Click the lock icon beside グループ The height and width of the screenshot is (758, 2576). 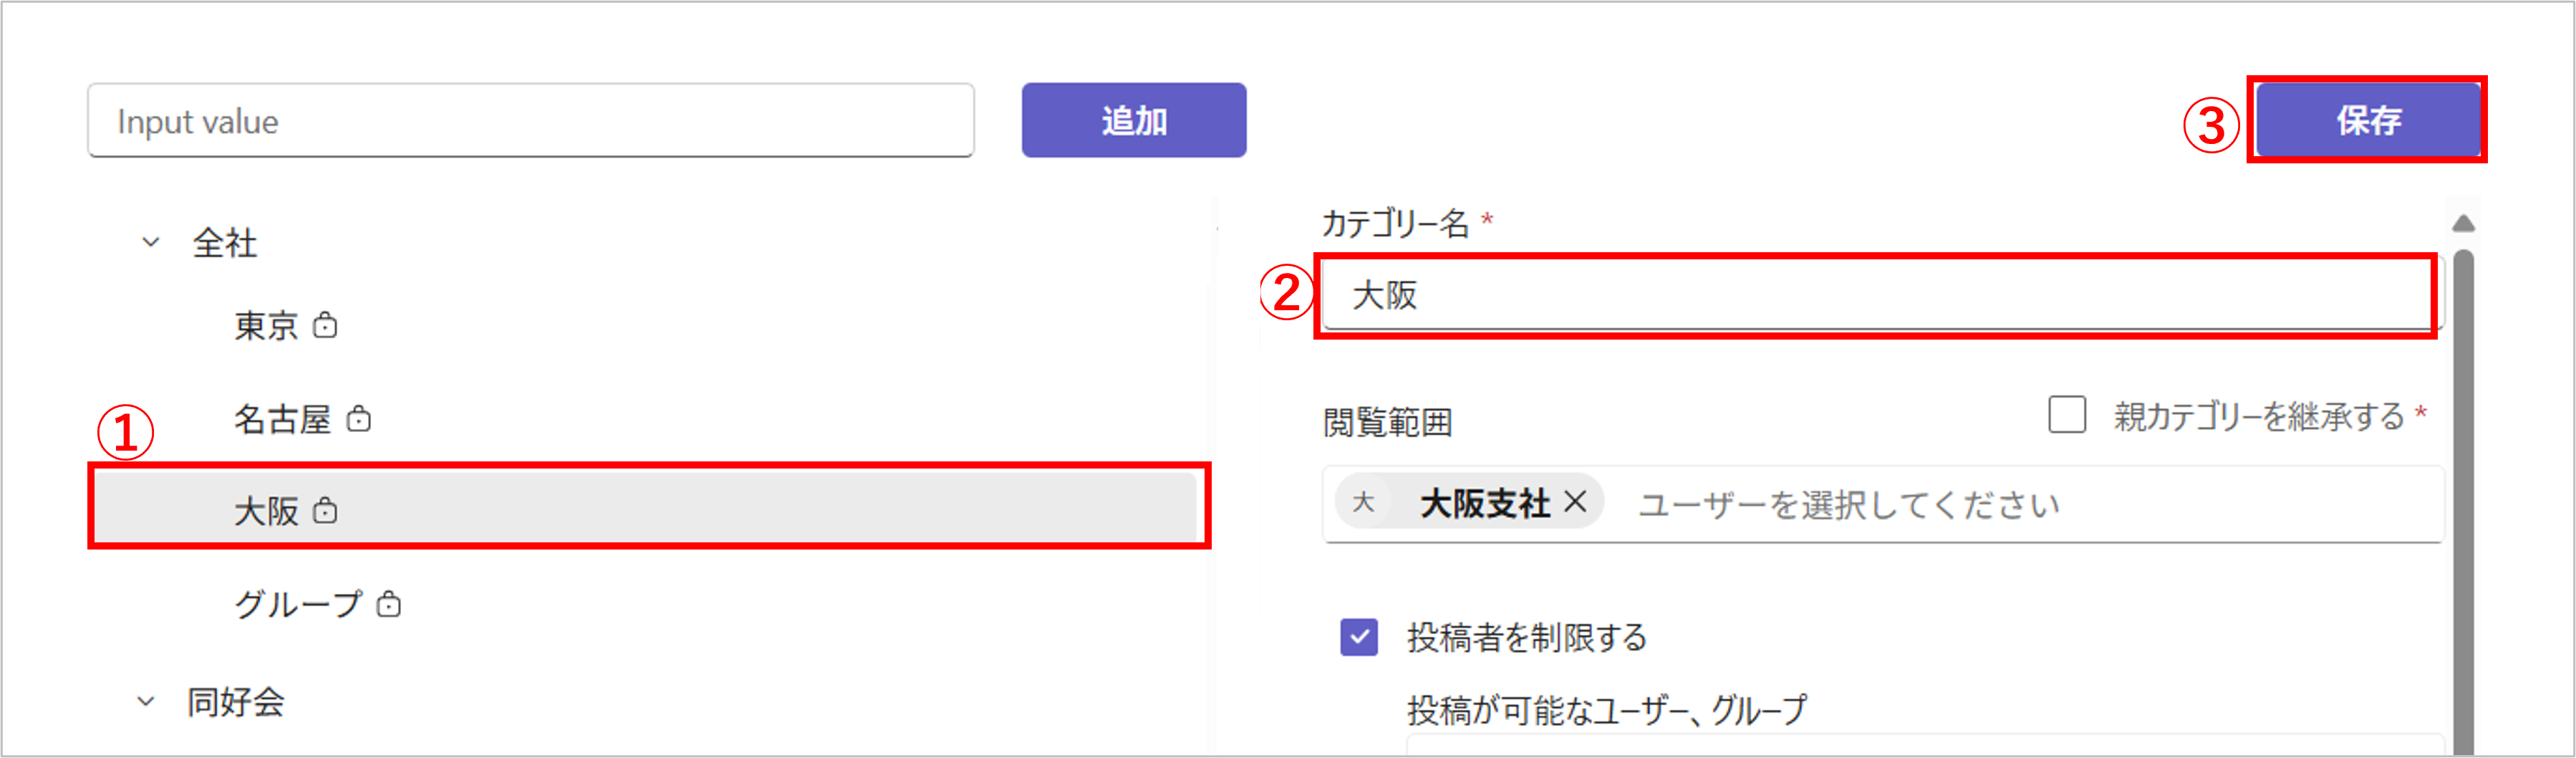tap(388, 604)
